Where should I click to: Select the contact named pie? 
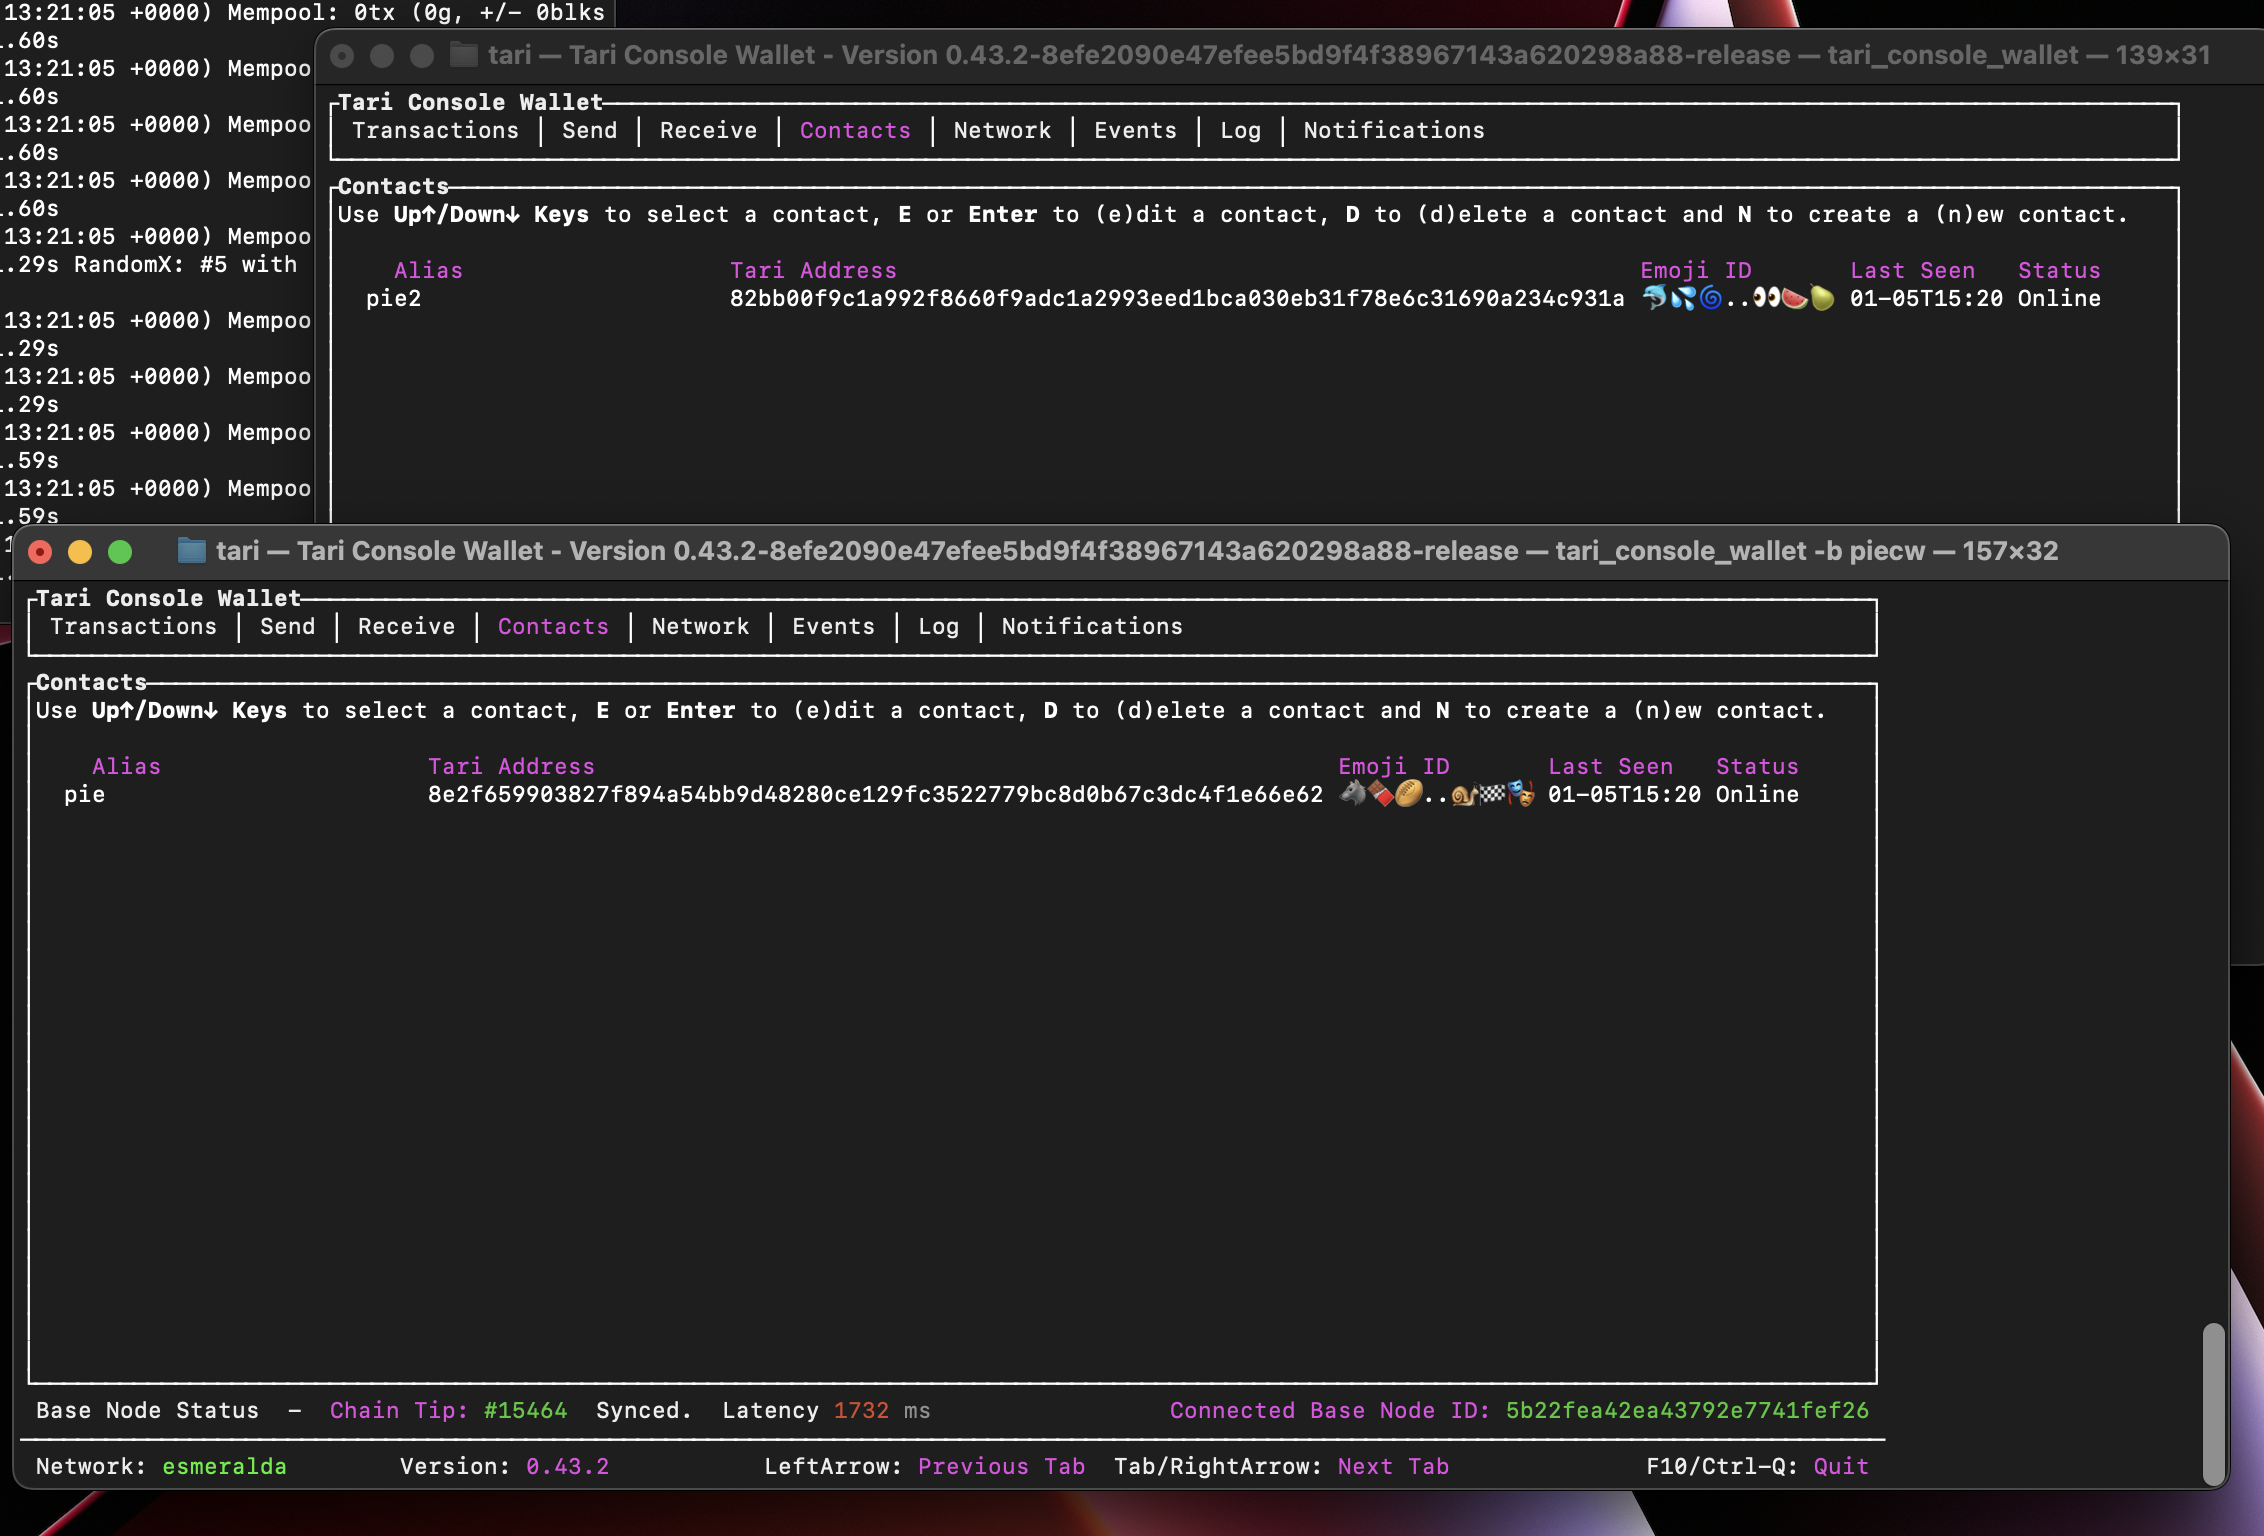85,794
